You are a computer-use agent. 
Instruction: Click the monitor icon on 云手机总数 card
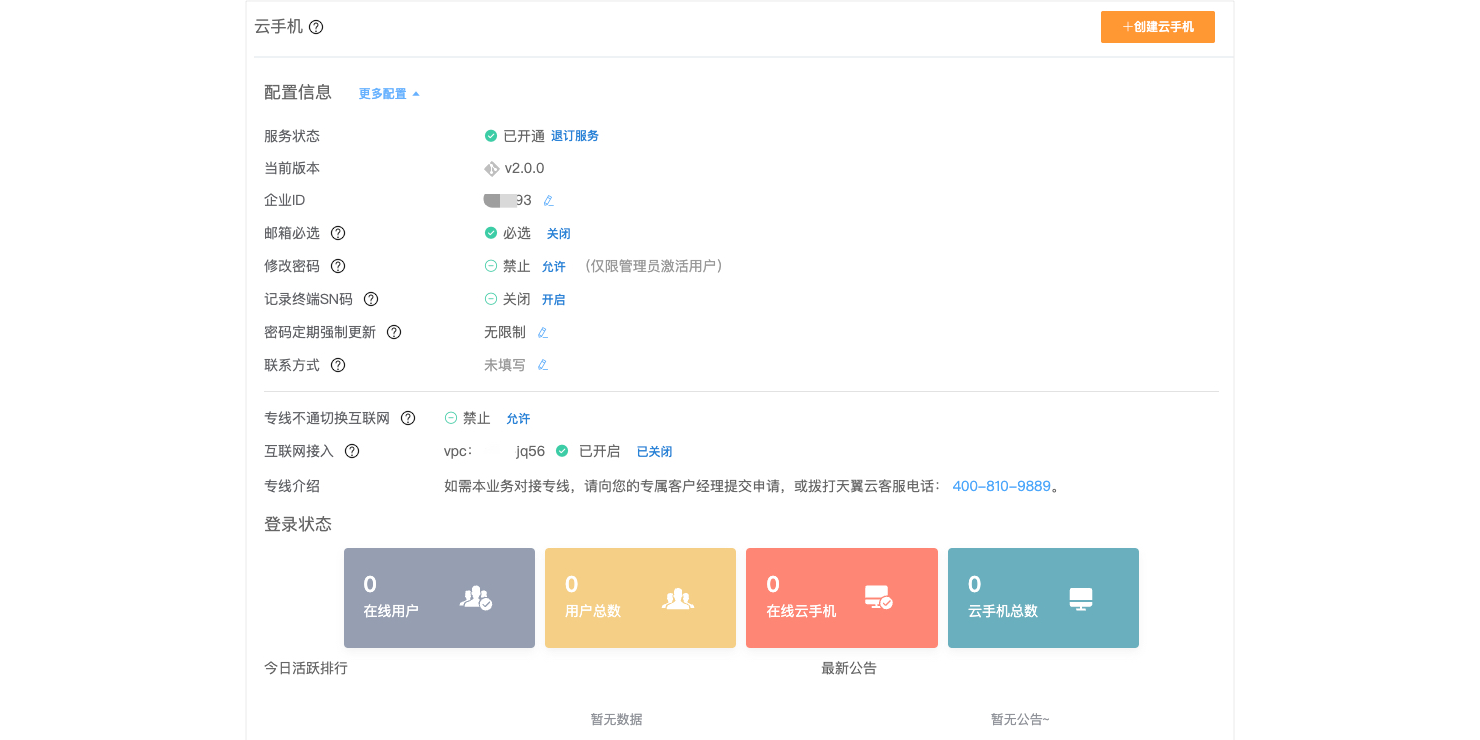click(x=1081, y=597)
